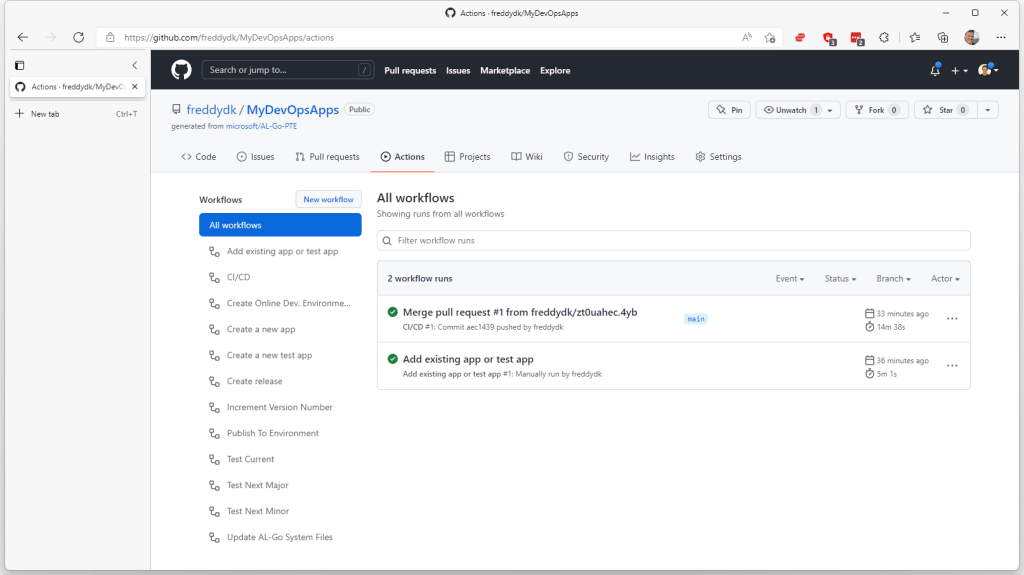Open the Actor filter dropdown
The height and width of the screenshot is (575, 1024).
tap(945, 279)
